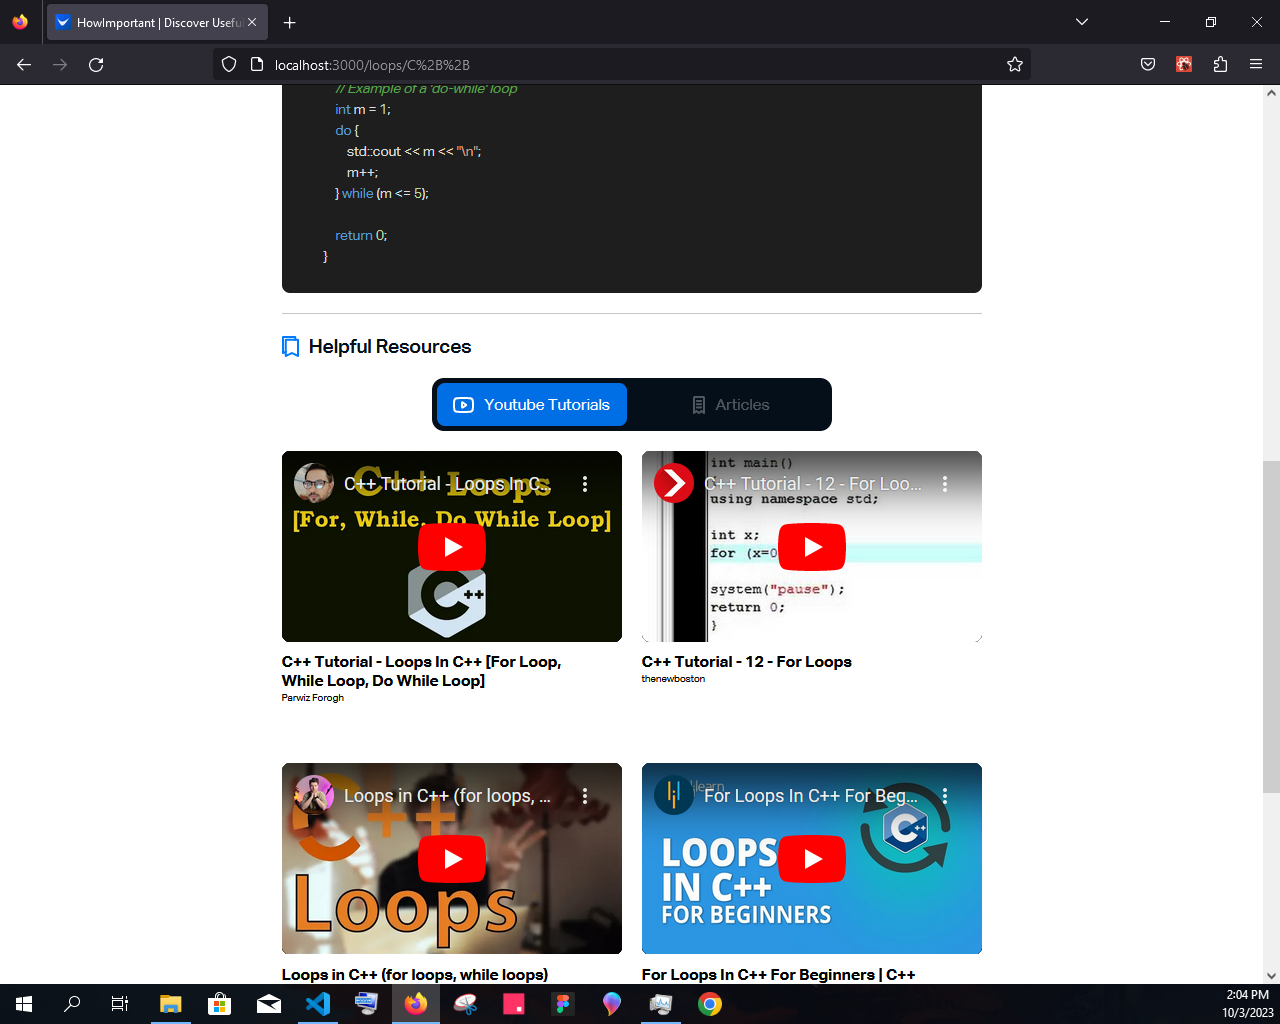Expand the list all tabs dropdown
This screenshot has width=1280, height=1024.
tap(1082, 22)
